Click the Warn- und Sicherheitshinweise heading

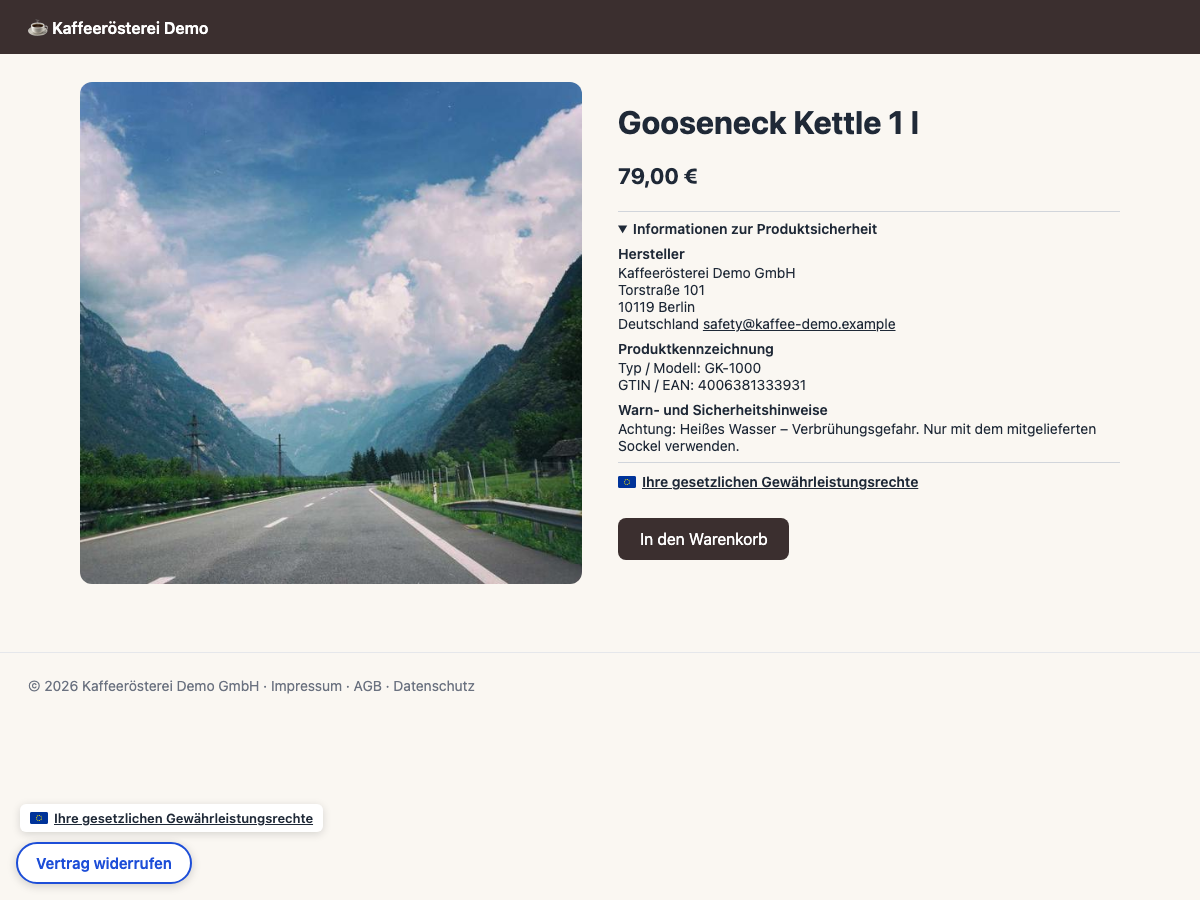723,410
